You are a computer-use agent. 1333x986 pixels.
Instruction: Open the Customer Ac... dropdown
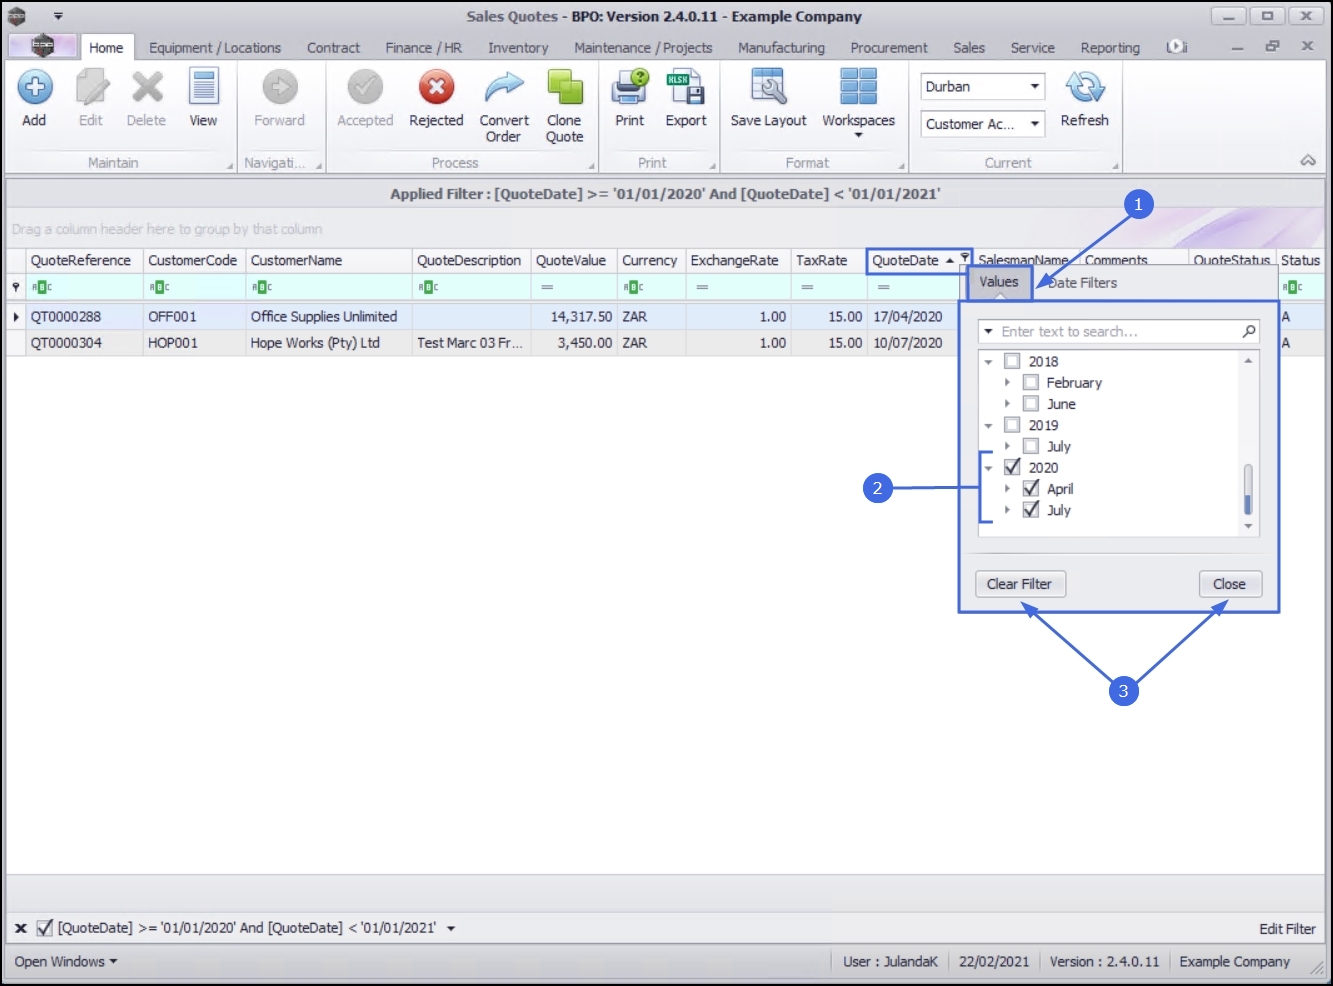pos(1034,124)
